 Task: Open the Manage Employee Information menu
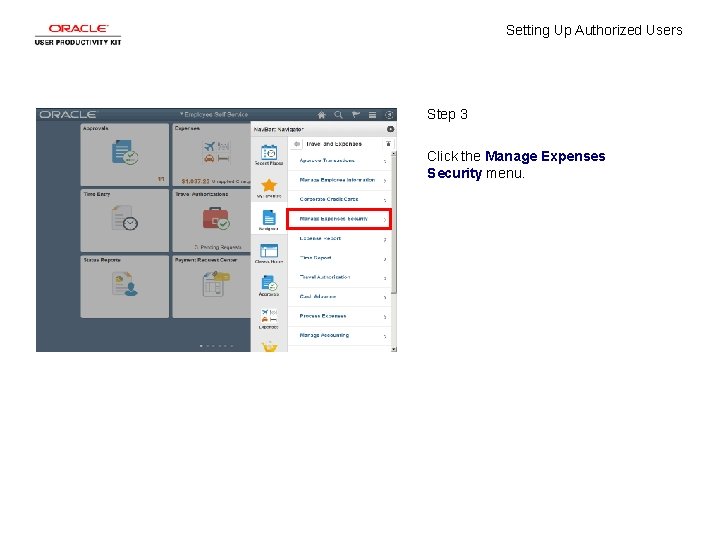339,180
